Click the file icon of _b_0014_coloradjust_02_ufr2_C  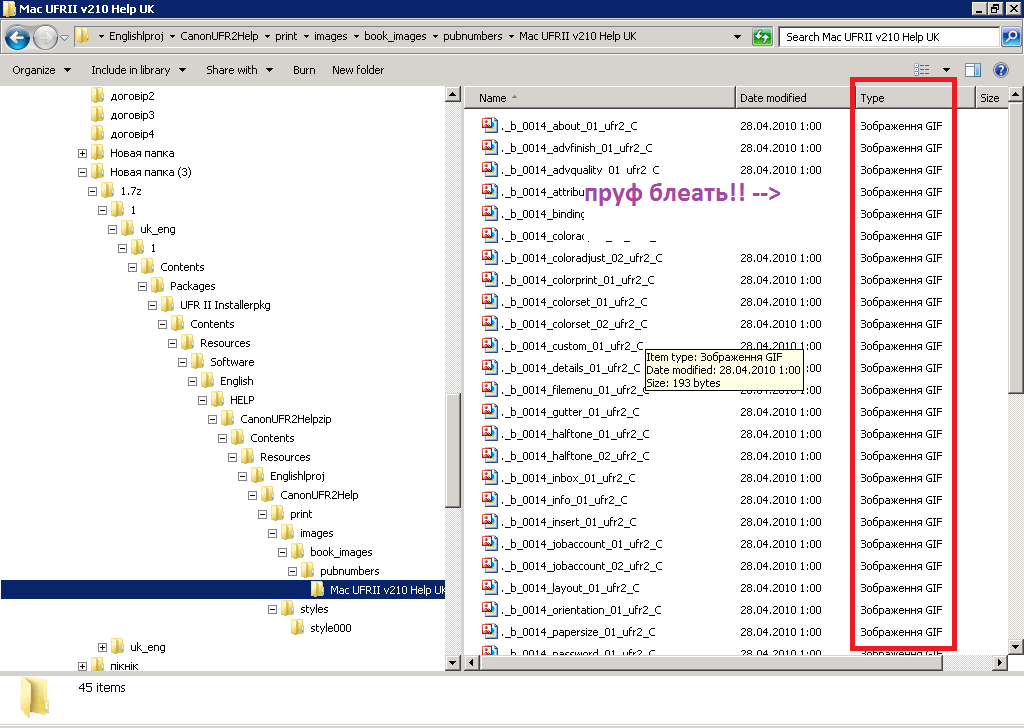click(x=489, y=257)
